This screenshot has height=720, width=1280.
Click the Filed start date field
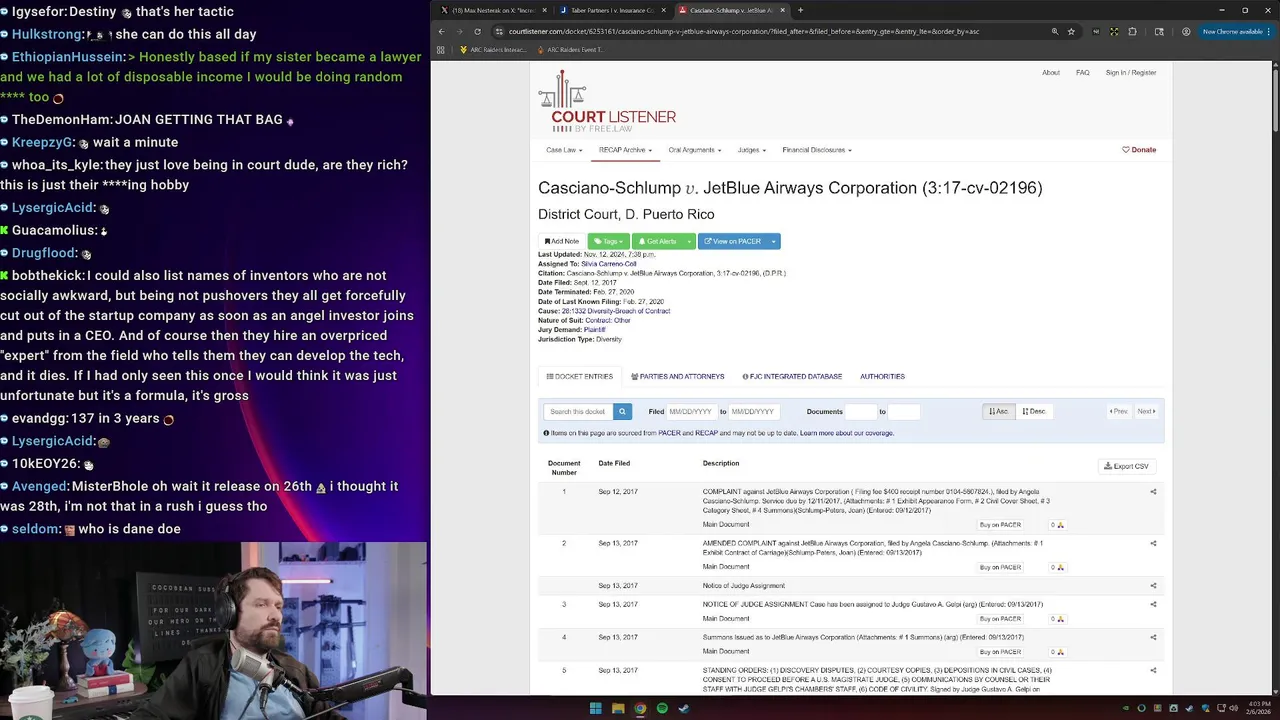[x=691, y=411]
